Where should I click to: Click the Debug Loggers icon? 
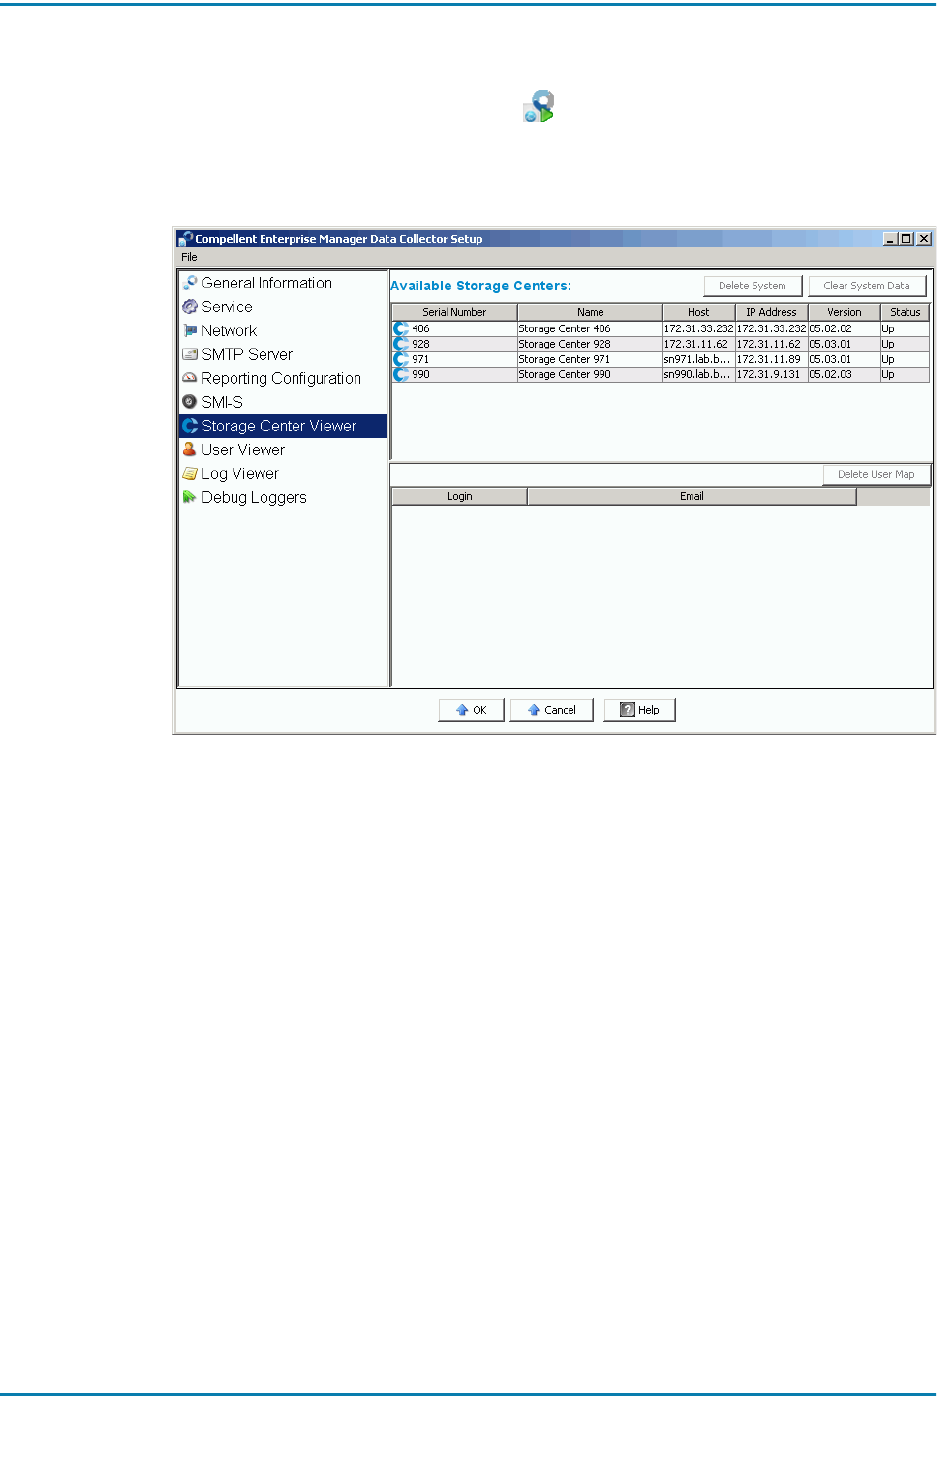click(x=190, y=497)
